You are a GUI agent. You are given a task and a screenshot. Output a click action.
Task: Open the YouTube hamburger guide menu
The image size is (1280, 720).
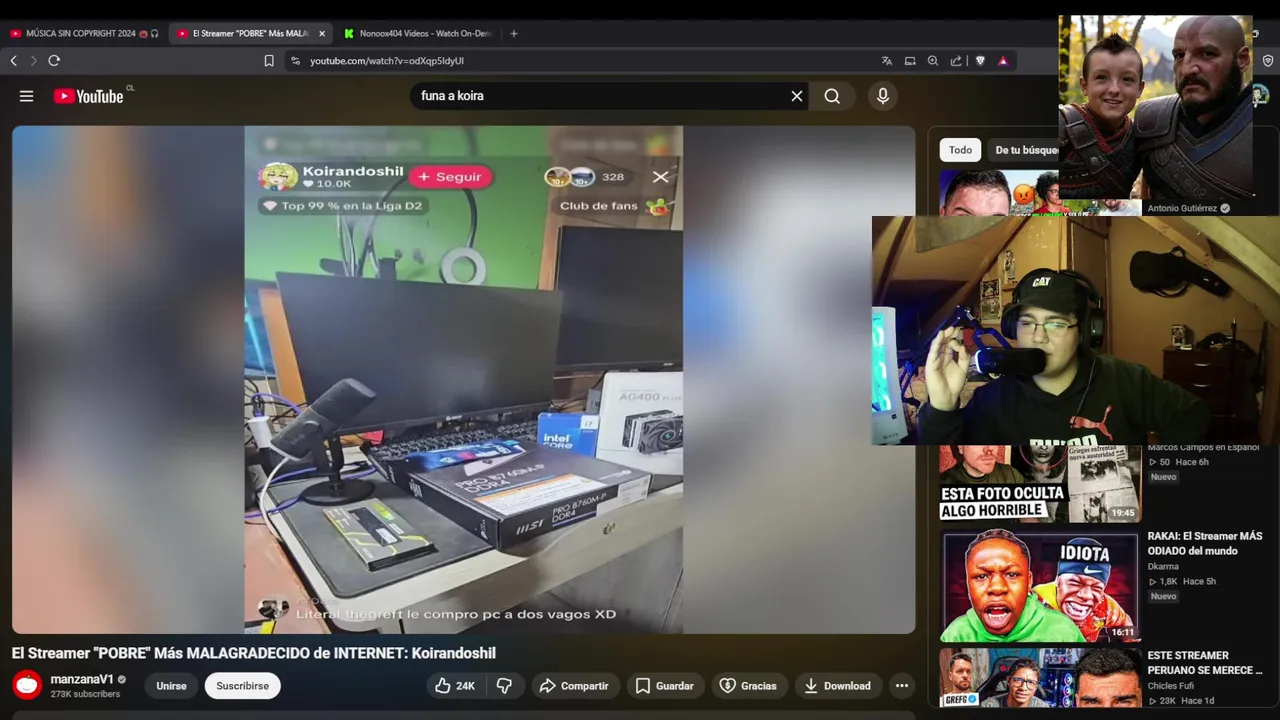point(27,96)
